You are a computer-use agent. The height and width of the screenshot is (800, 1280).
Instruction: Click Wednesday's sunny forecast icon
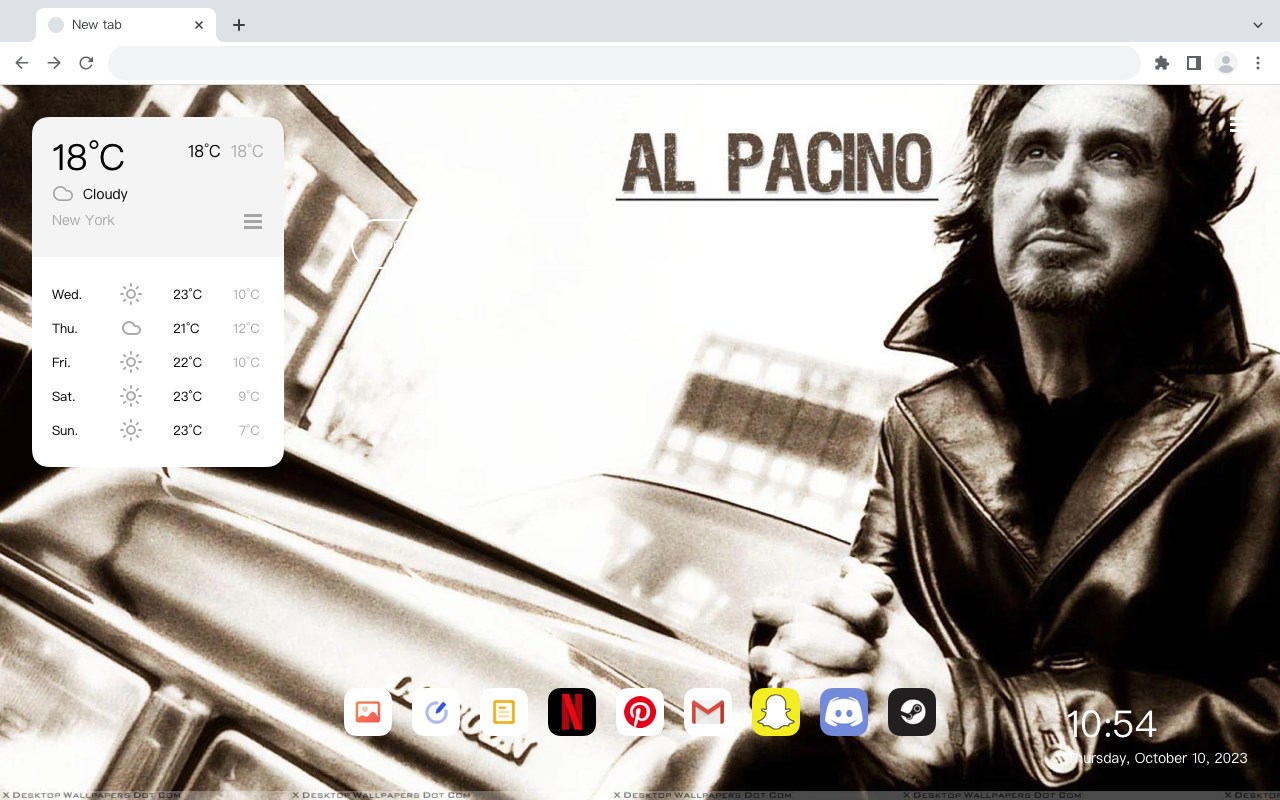[x=131, y=294]
